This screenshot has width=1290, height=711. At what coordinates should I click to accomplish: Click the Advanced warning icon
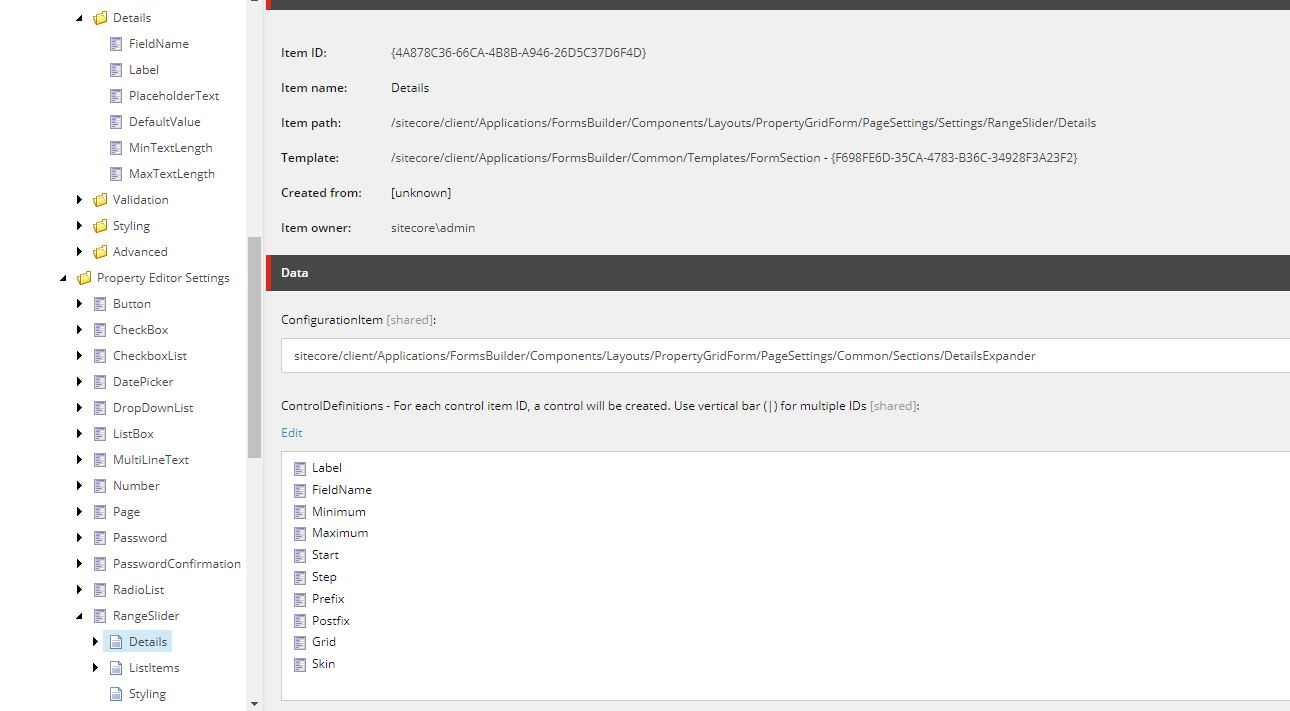pyautogui.click(x=98, y=251)
